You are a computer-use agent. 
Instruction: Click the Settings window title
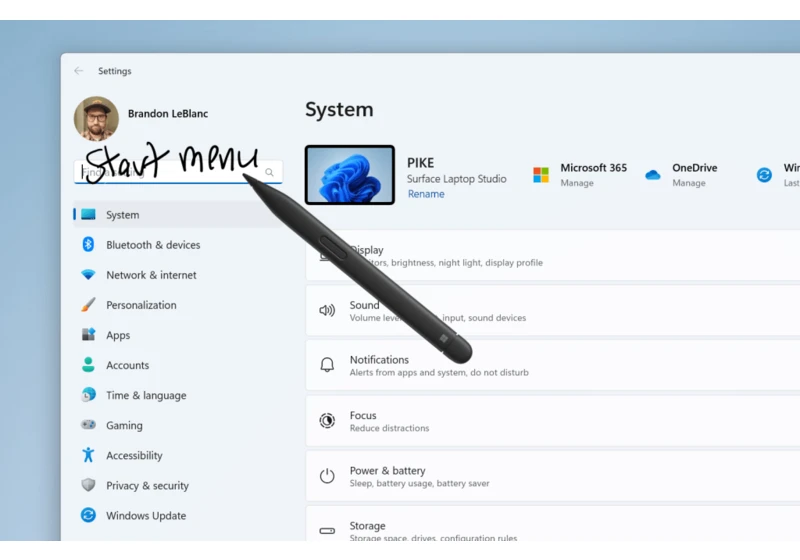tap(115, 71)
